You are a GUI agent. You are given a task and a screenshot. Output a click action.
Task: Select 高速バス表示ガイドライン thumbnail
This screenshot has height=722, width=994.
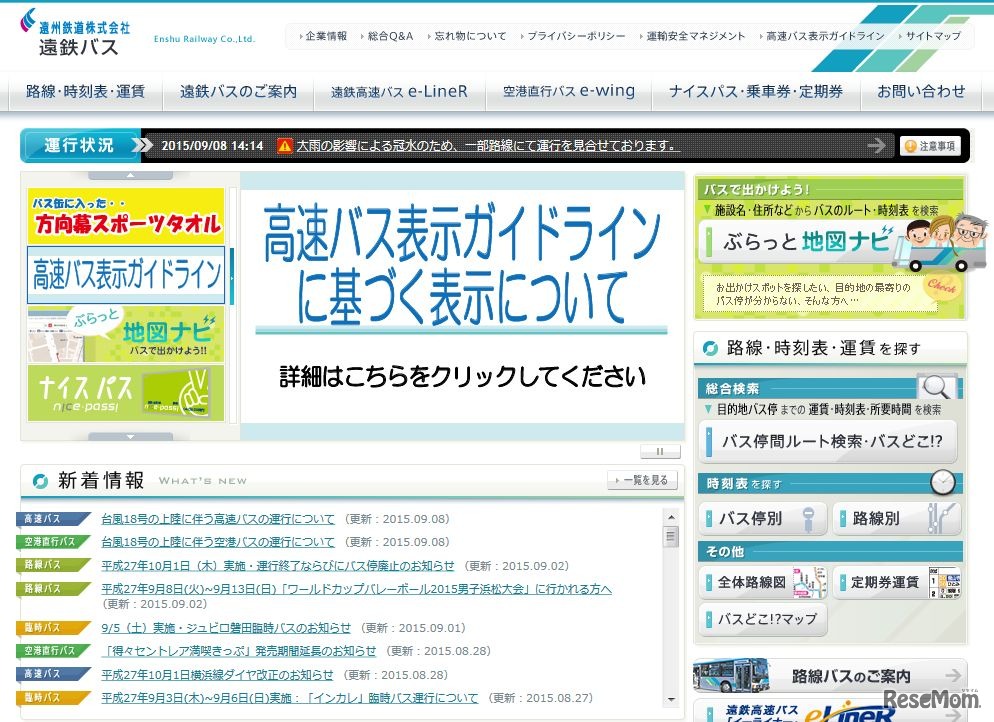[126, 274]
